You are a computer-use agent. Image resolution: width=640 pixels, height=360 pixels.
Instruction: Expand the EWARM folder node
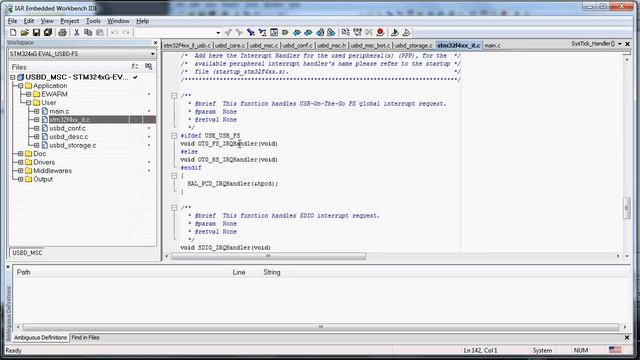[x=29, y=94]
